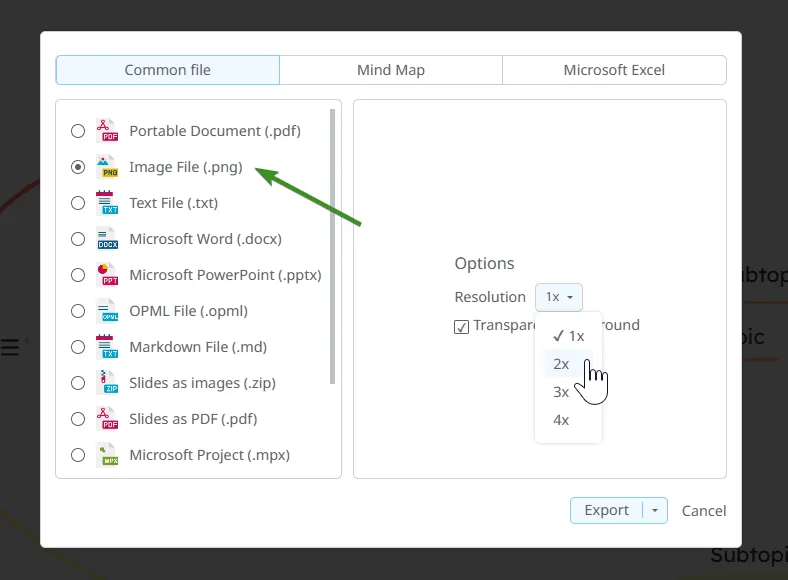
Task: Click the PNG image file icon
Action: [107, 167]
